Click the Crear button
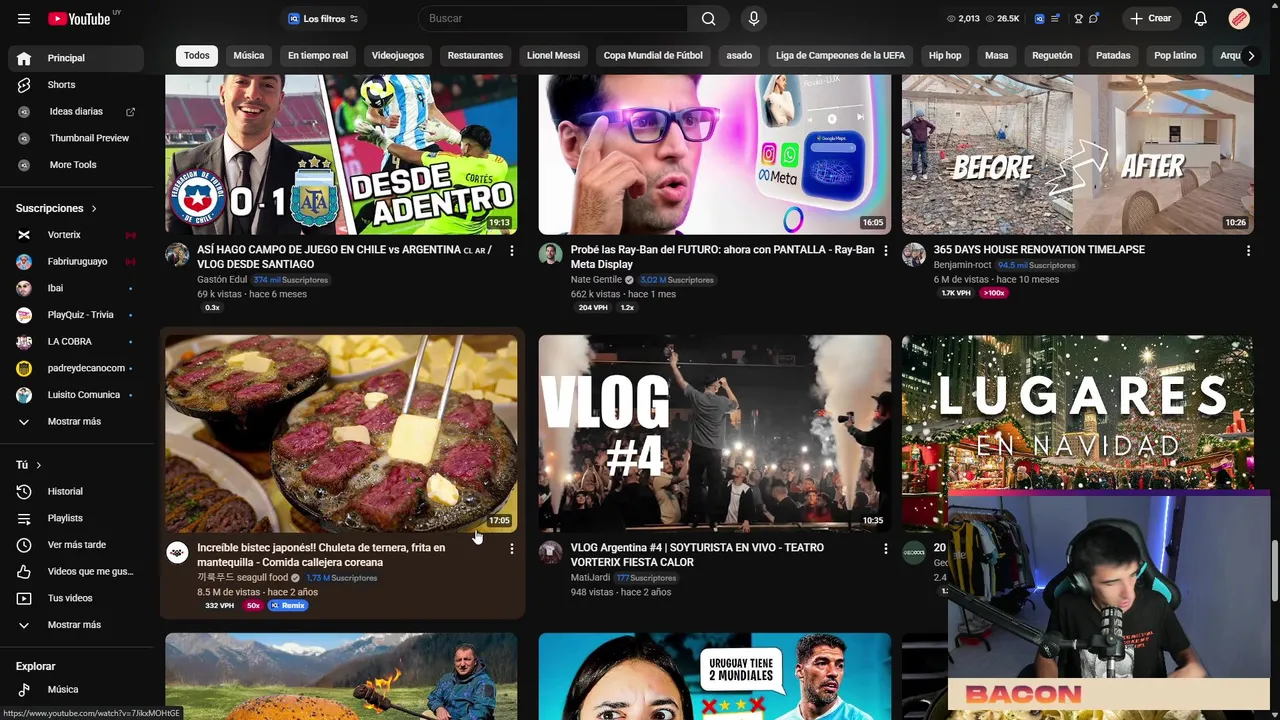 pos(1150,18)
